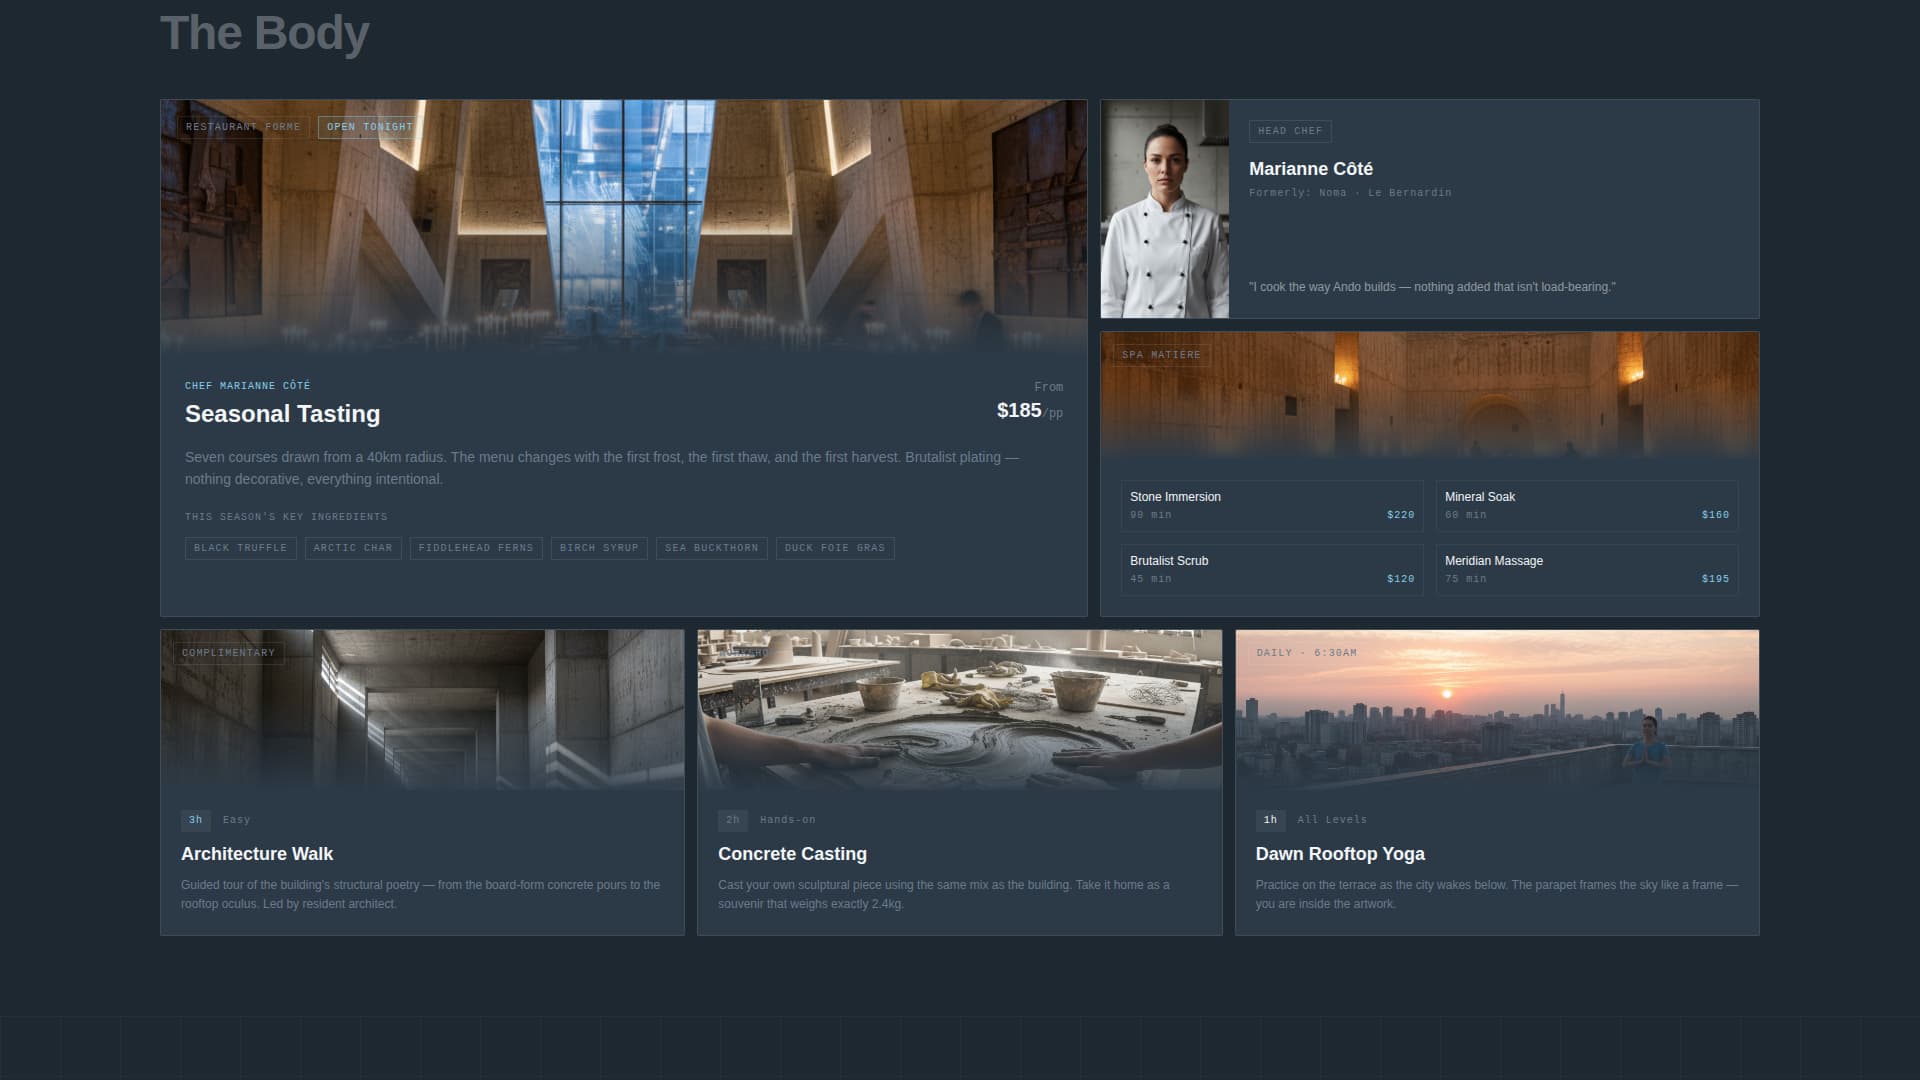Open the Architecture Walk card
Viewport: 1920px width, 1080px height.
tap(257, 854)
